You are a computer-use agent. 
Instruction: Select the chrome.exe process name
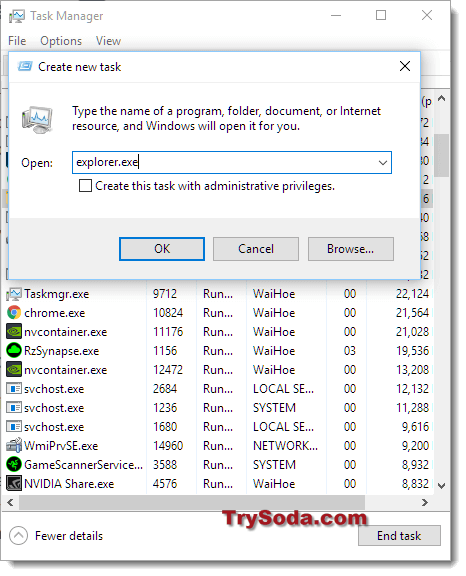click(55, 313)
